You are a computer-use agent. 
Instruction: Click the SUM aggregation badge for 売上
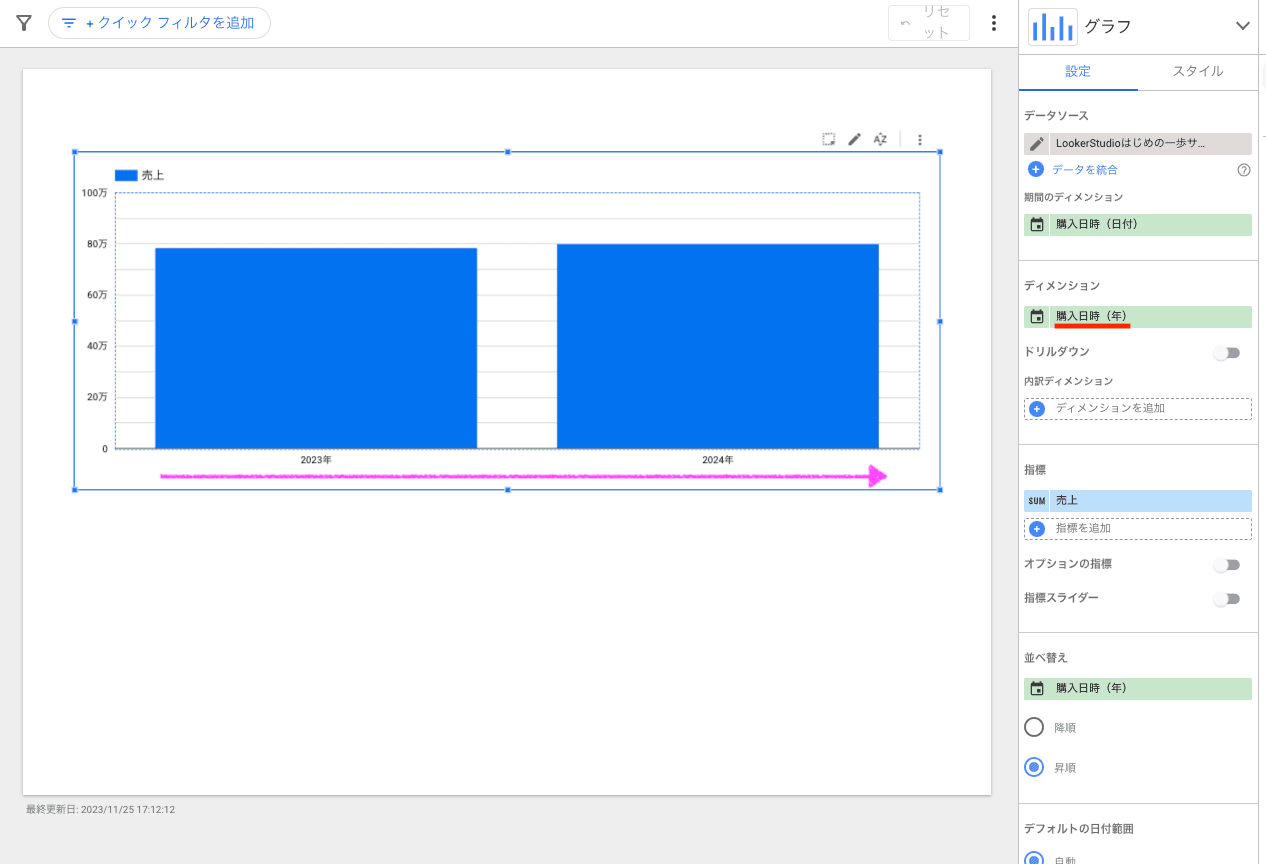tap(1036, 501)
